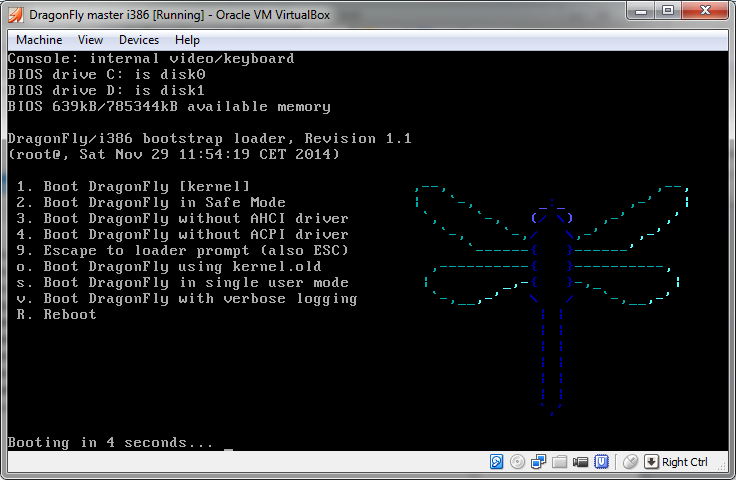Open the Machine menu
The image size is (736, 480).
tap(39, 40)
